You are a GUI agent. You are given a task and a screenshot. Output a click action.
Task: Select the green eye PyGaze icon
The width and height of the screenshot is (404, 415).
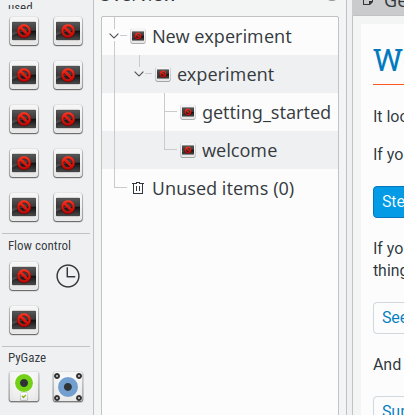[x=24, y=387]
